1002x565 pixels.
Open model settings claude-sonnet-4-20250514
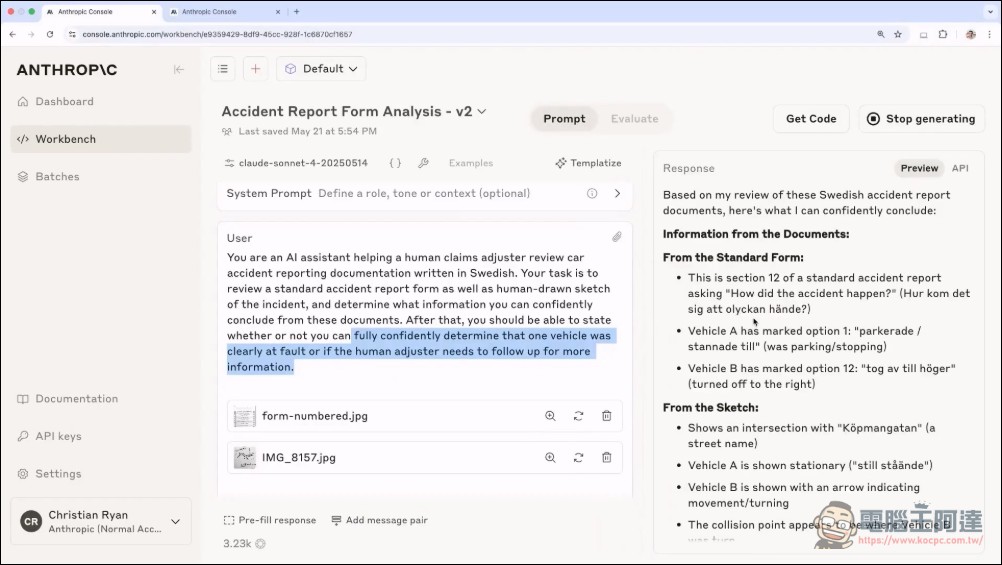[x=297, y=163]
